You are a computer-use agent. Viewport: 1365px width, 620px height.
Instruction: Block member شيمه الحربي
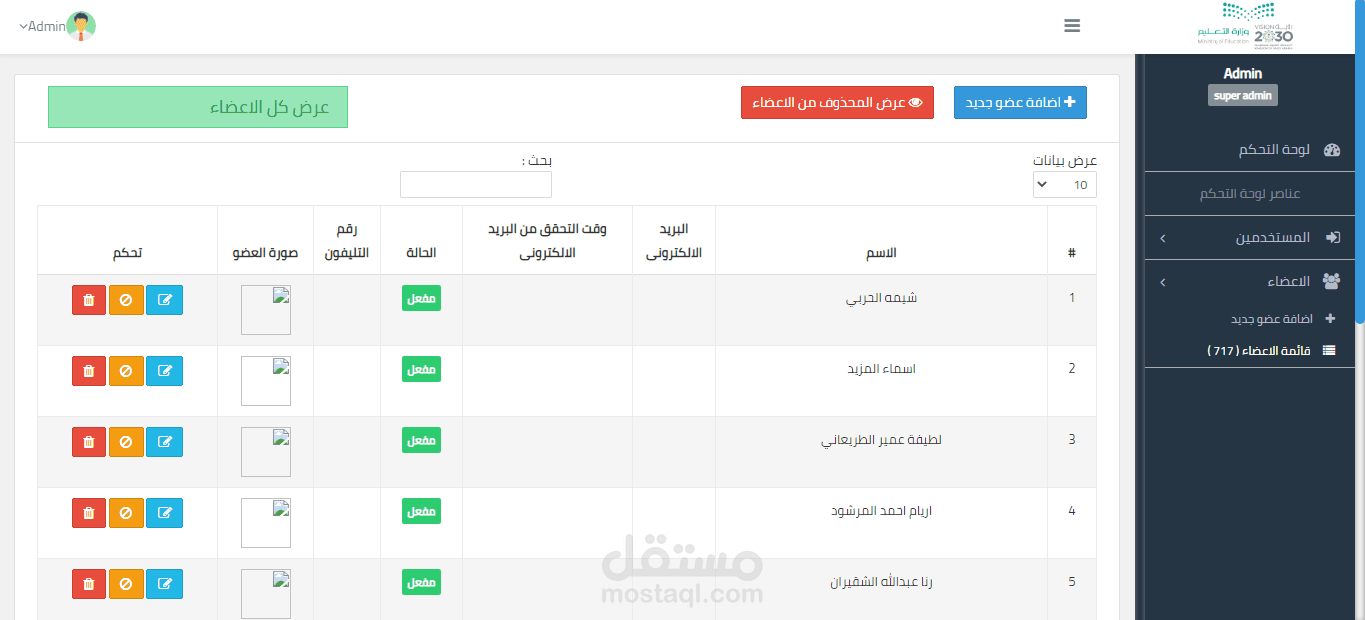click(x=126, y=300)
